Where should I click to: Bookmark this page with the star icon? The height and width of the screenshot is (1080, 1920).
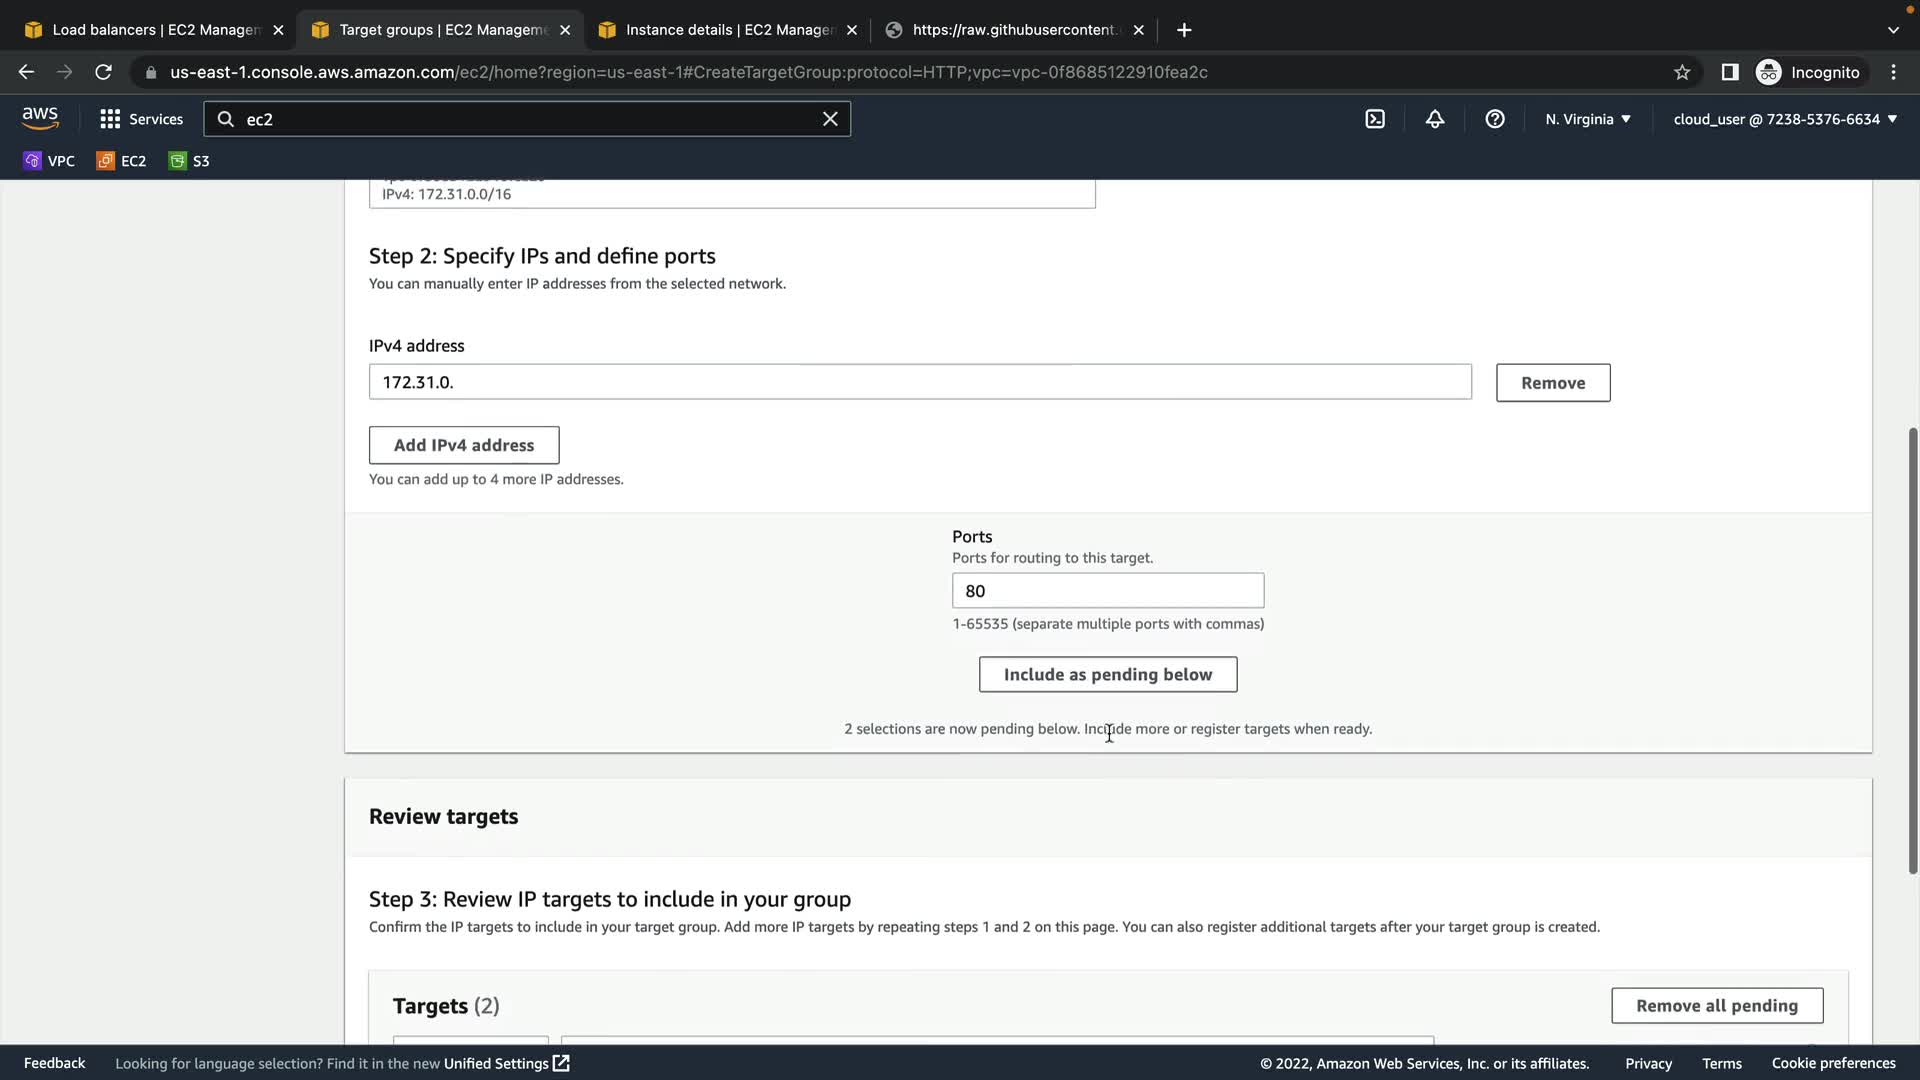click(1682, 72)
